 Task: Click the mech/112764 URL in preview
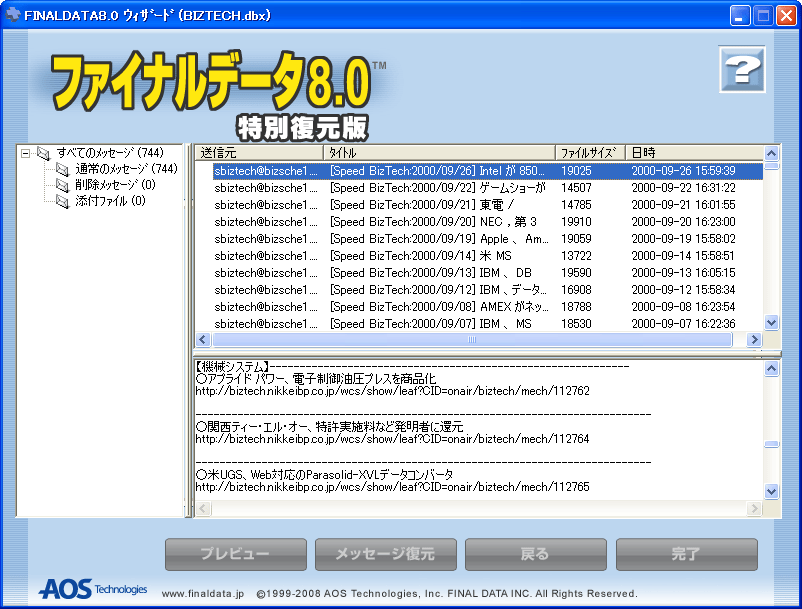click(x=392, y=439)
